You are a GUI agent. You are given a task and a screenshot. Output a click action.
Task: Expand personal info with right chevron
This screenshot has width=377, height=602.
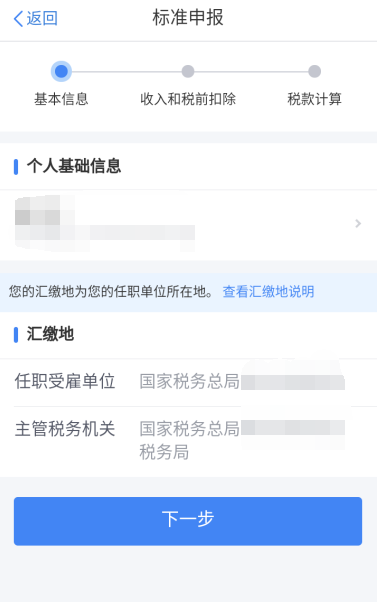click(x=358, y=223)
